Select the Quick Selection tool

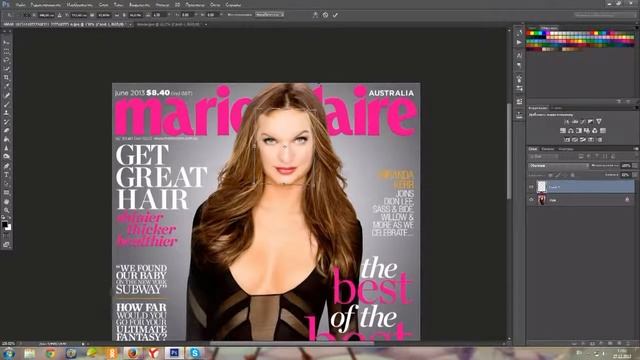tap(6, 69)
